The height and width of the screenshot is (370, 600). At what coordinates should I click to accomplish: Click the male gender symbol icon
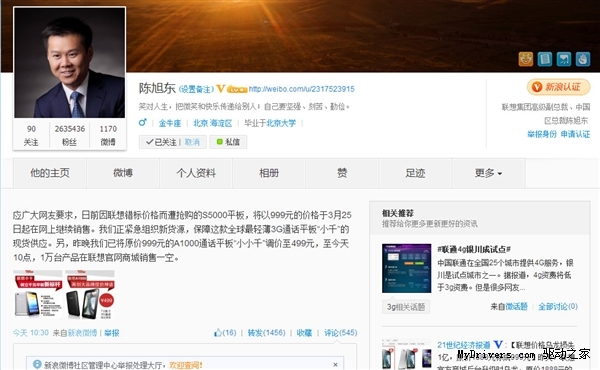[x=142, y=122]
